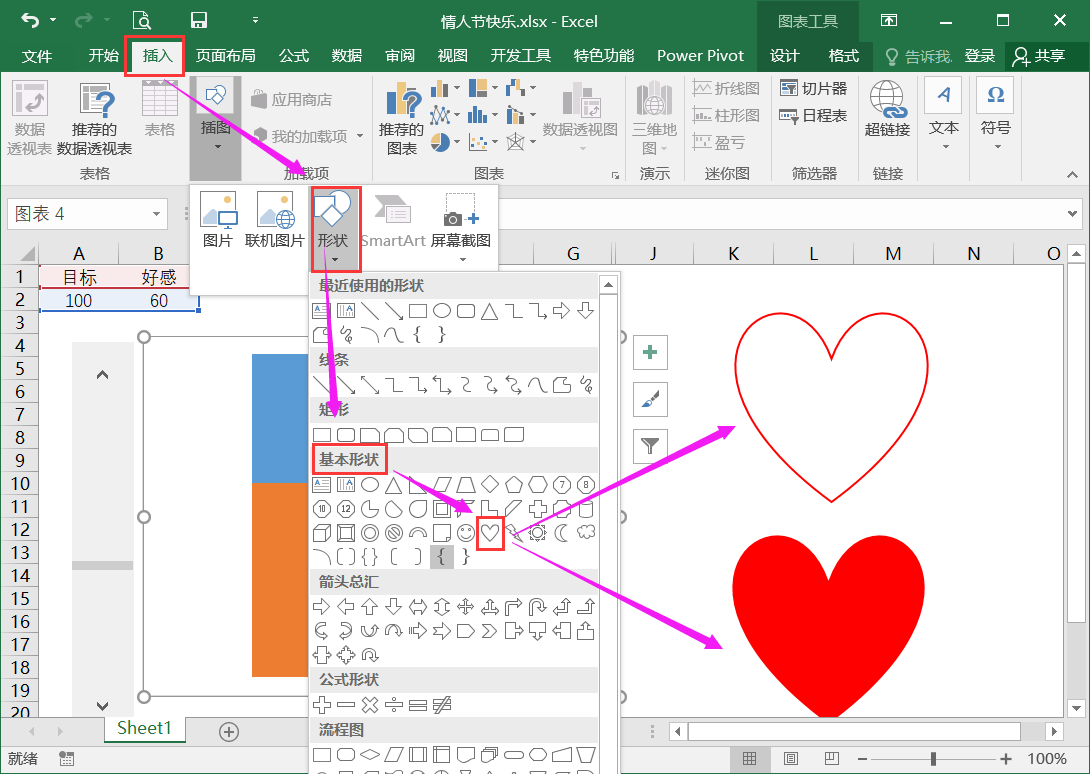Click the Chart Elements plus button
The image size is (1090, 774).
point(650,353)
